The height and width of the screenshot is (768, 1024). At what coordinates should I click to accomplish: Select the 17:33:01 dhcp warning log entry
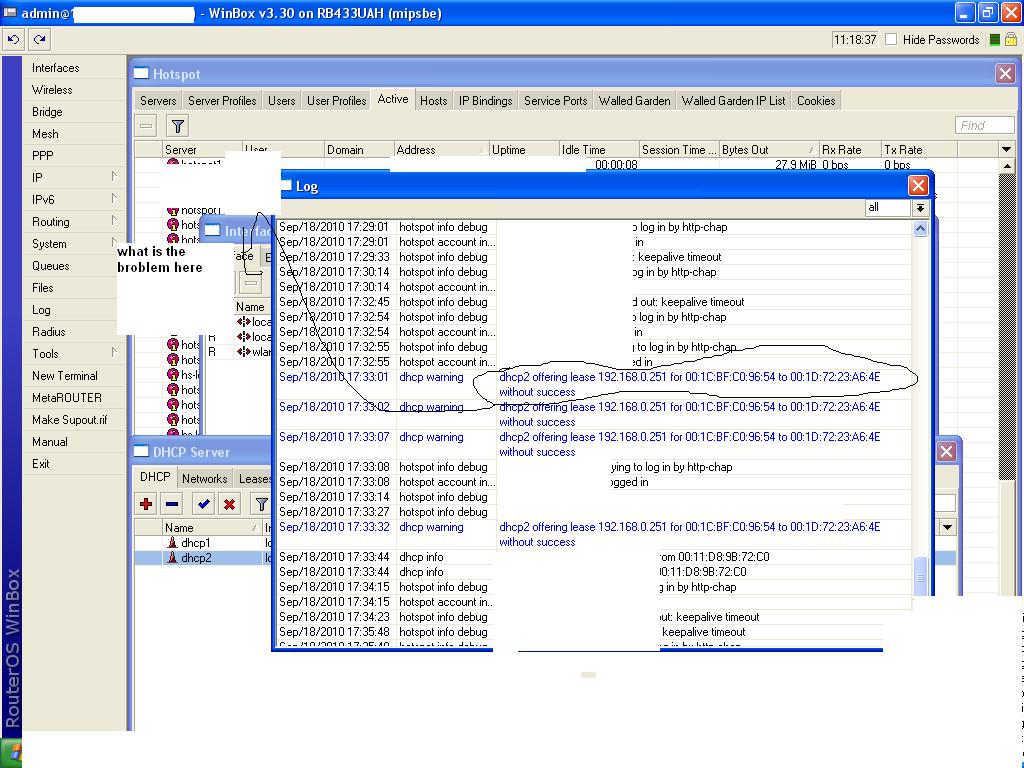coord(593,385)
